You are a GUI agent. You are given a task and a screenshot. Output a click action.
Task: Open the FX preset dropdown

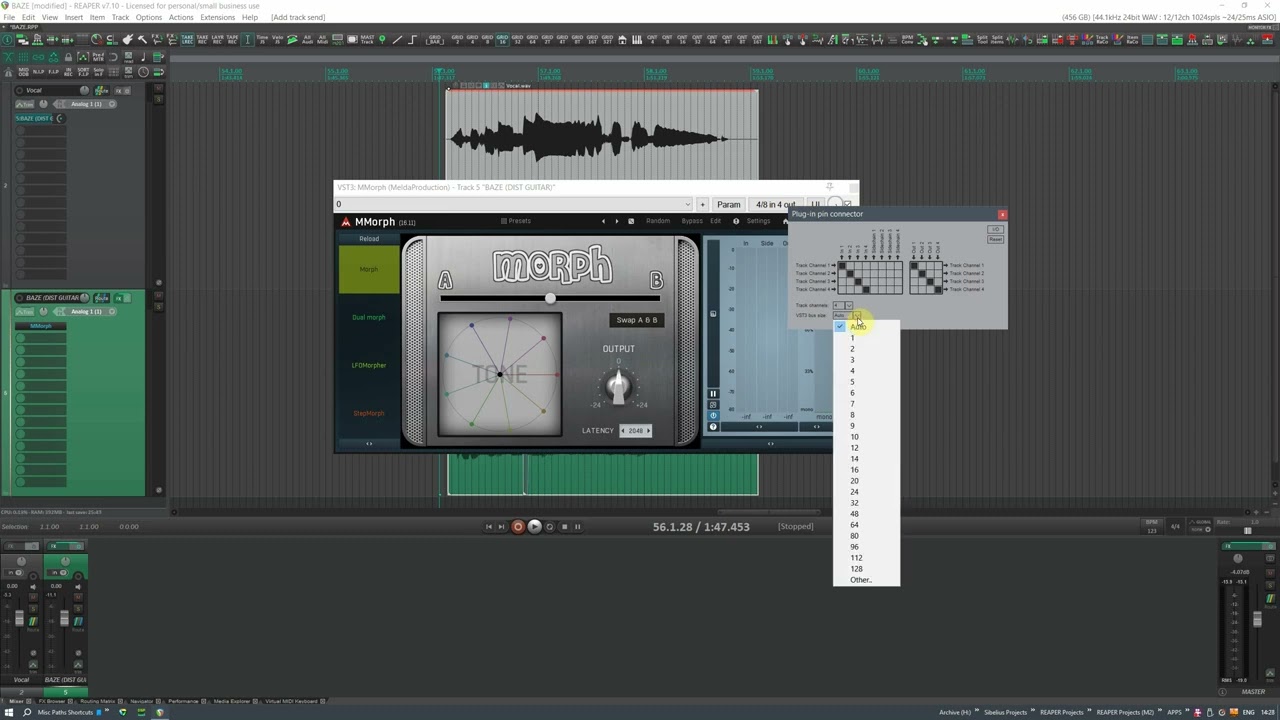click(x=687, y=205)
